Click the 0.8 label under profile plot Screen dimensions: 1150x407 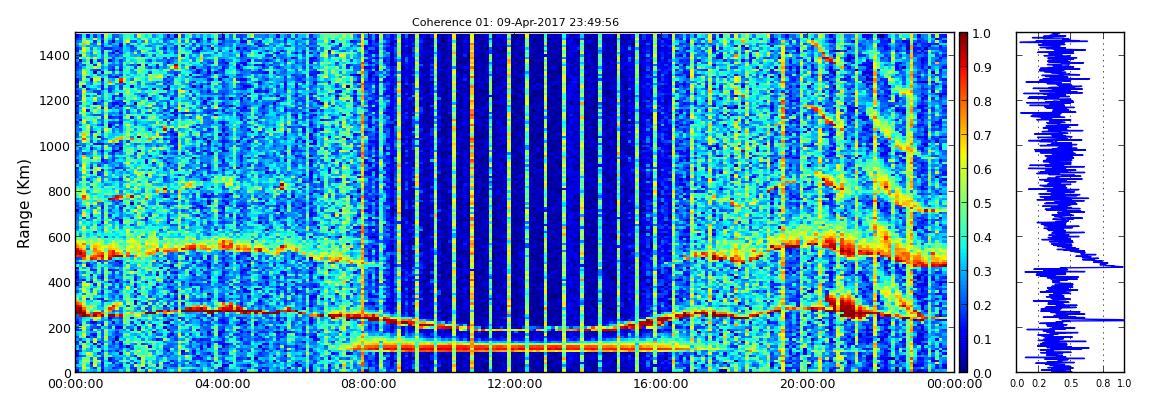[x=1103, y=383]
